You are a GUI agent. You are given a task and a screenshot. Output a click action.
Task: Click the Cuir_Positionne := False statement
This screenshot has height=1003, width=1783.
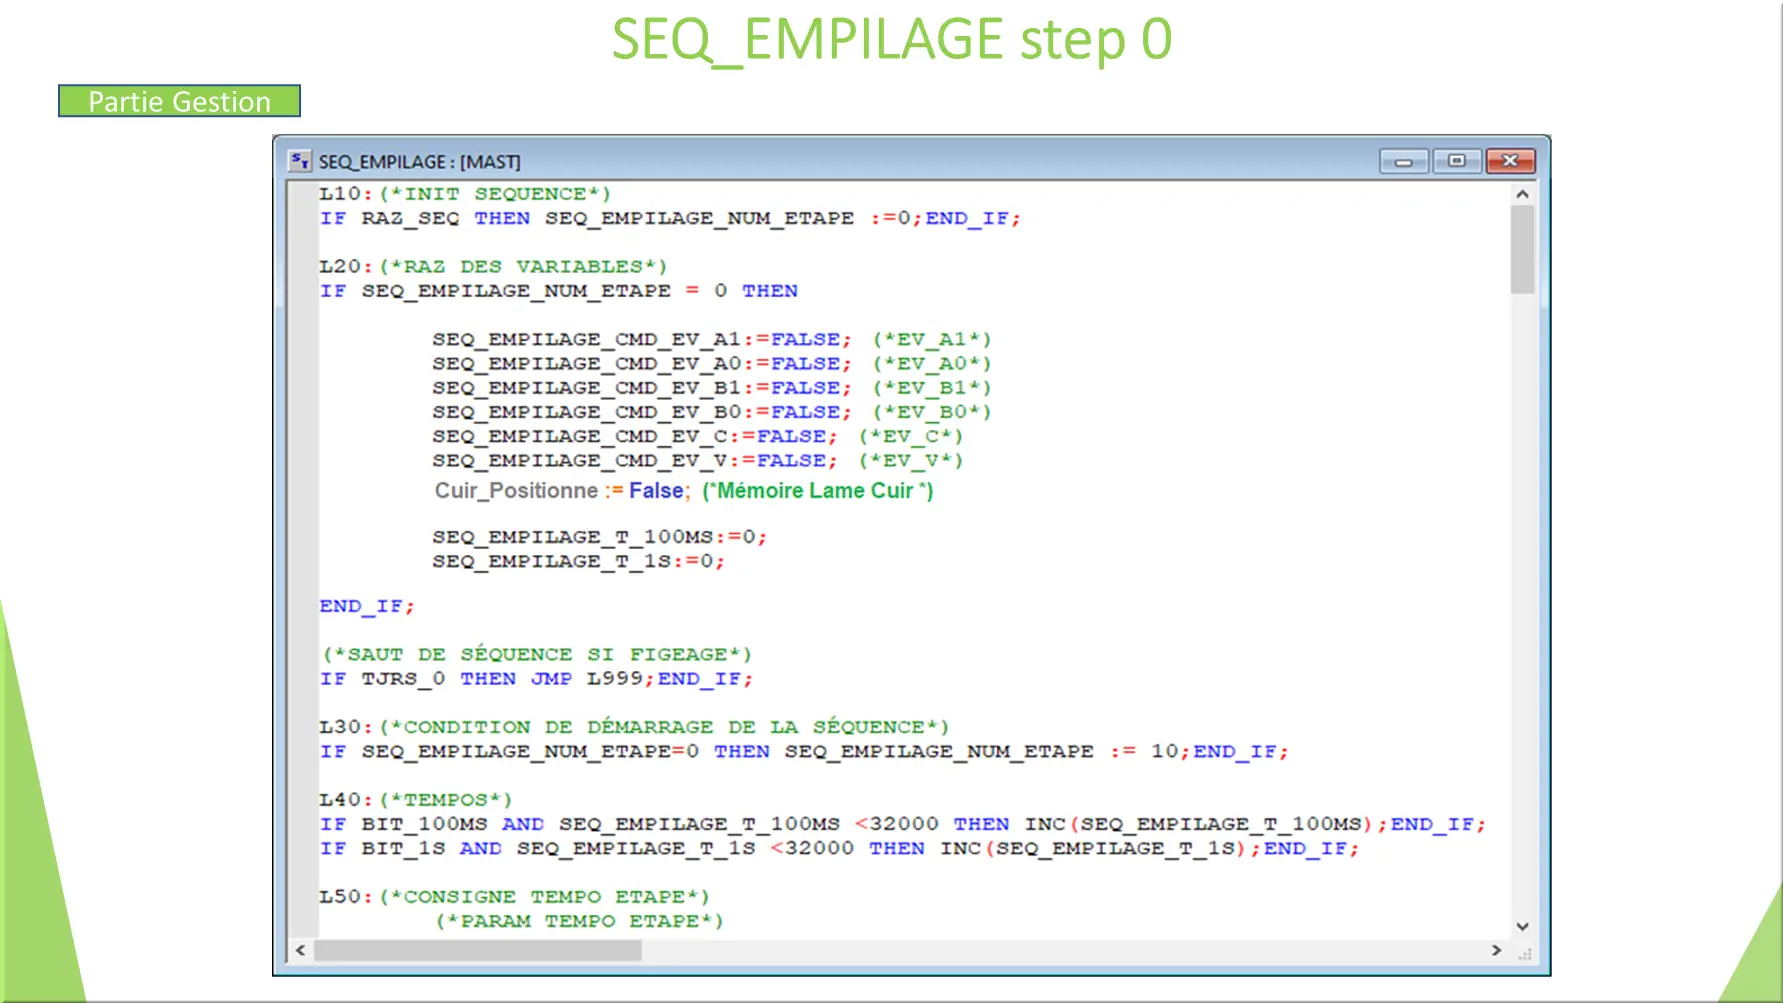pos(560,490)
